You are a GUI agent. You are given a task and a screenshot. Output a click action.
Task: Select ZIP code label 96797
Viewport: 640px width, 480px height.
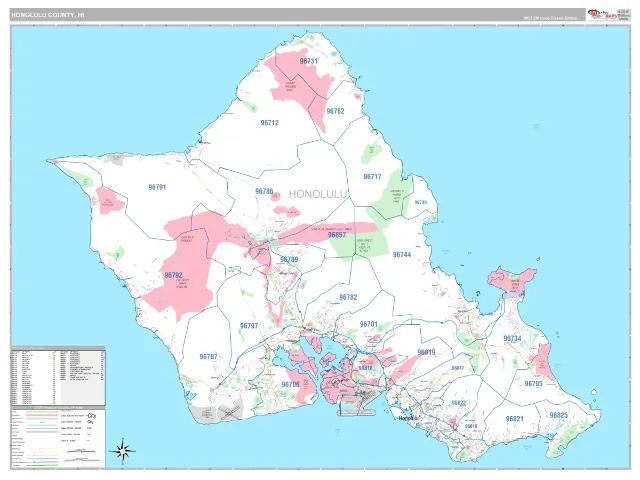(x=249, y=326)
